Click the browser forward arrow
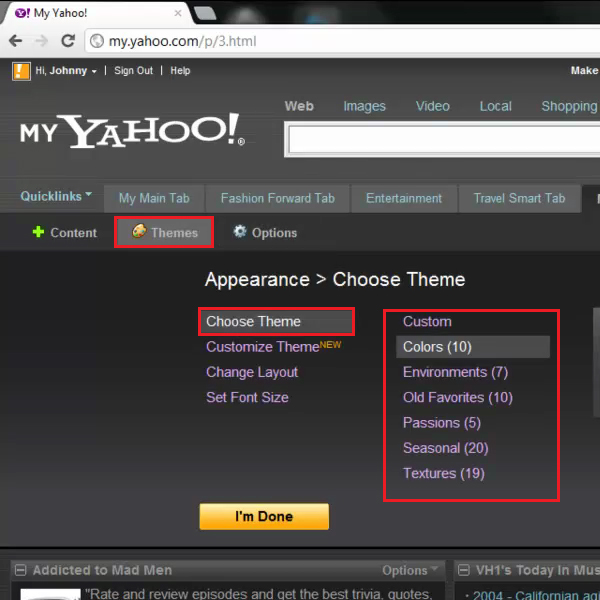Image resolution: width=600 pixels, height=600 pixels. (x=42, y=41)
